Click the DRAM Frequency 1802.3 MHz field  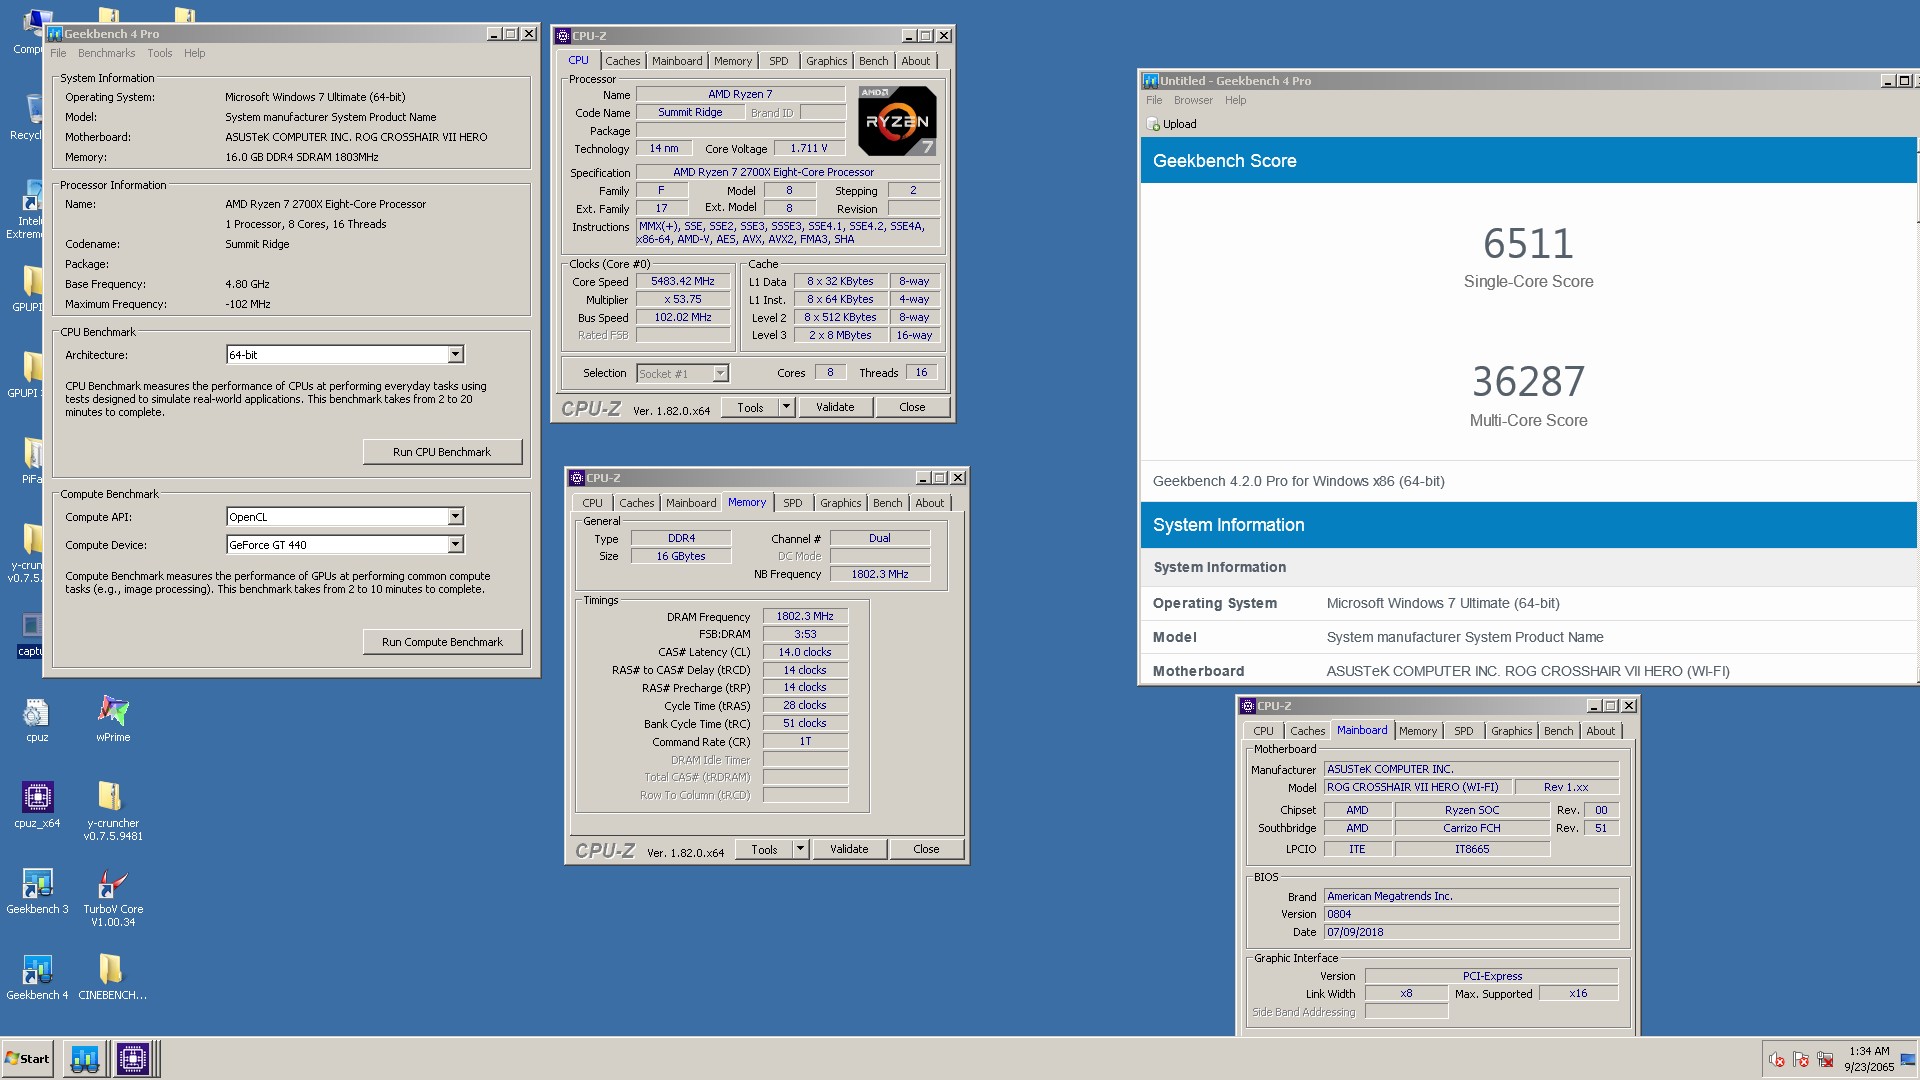point(805,617)
